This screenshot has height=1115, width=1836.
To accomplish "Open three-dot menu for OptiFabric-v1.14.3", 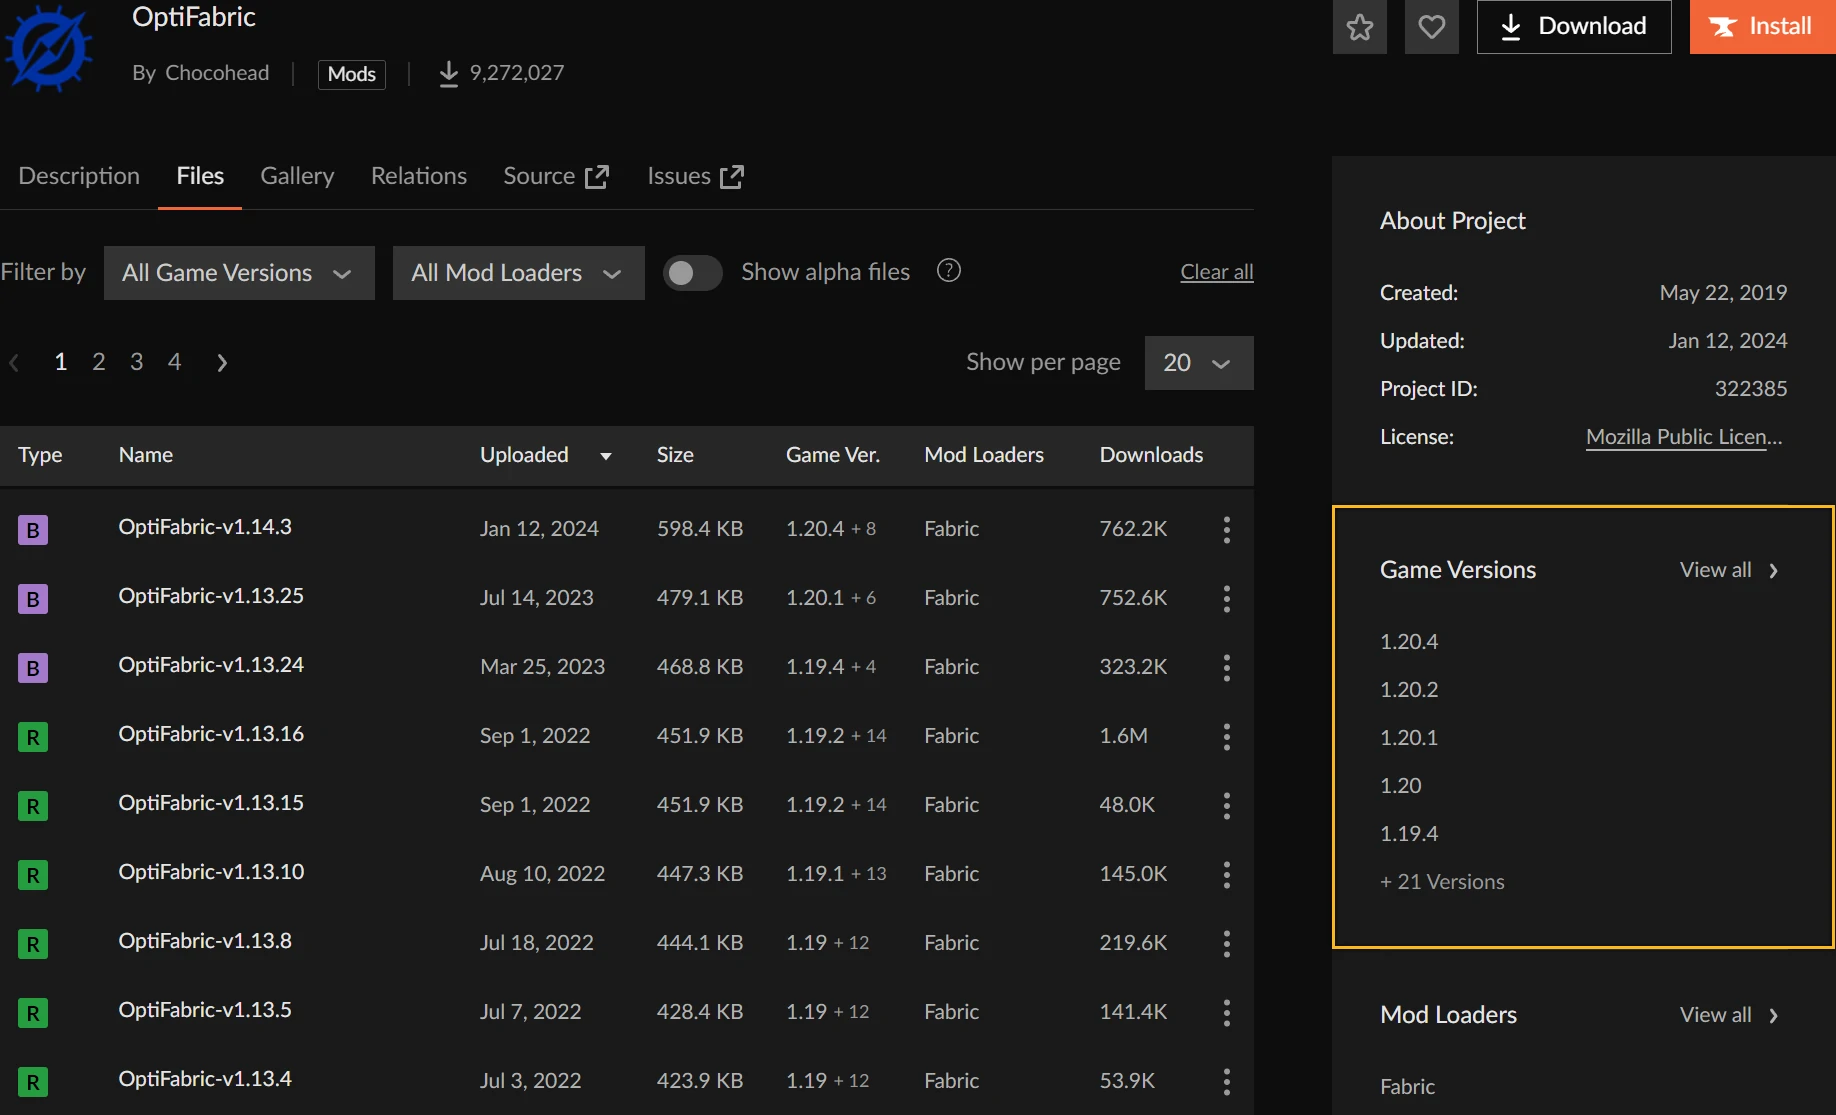I will point(1226,529).
